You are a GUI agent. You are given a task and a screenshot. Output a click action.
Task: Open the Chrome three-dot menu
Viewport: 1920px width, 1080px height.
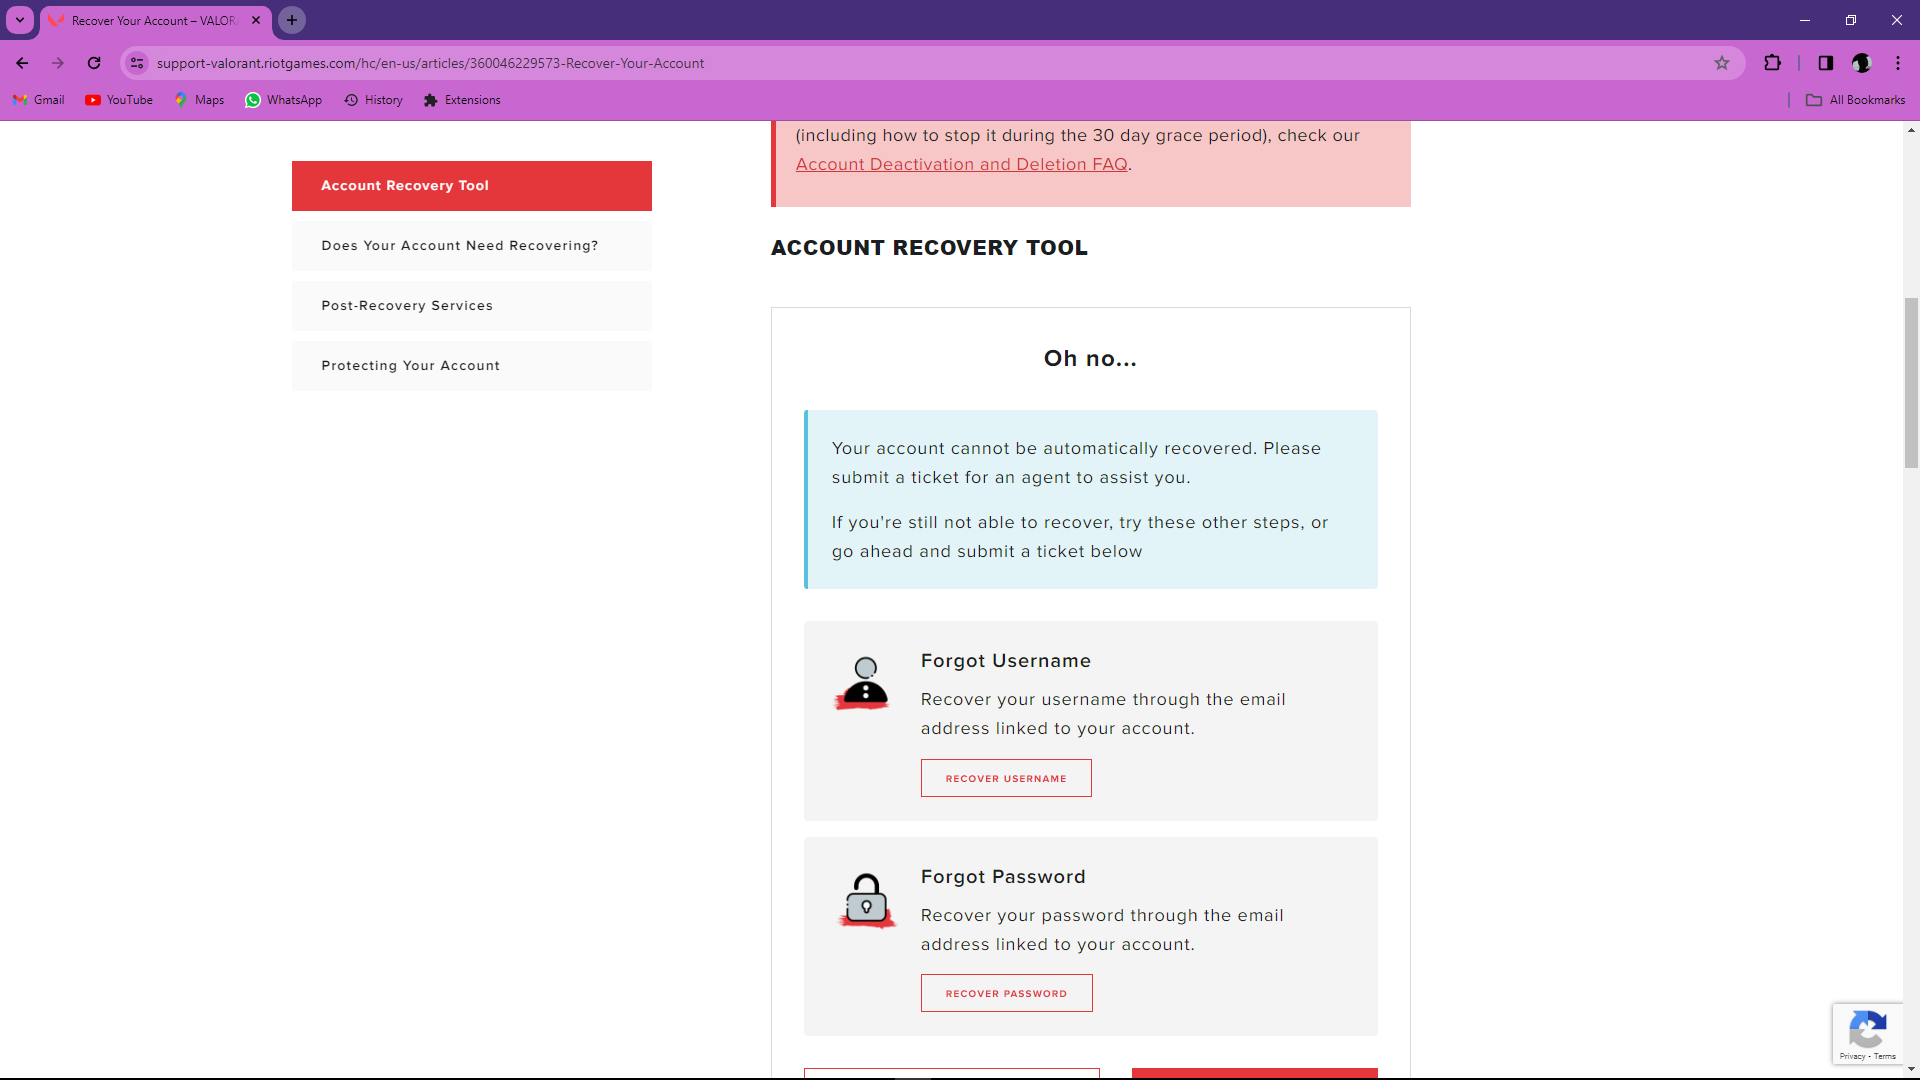[1898, 63]
